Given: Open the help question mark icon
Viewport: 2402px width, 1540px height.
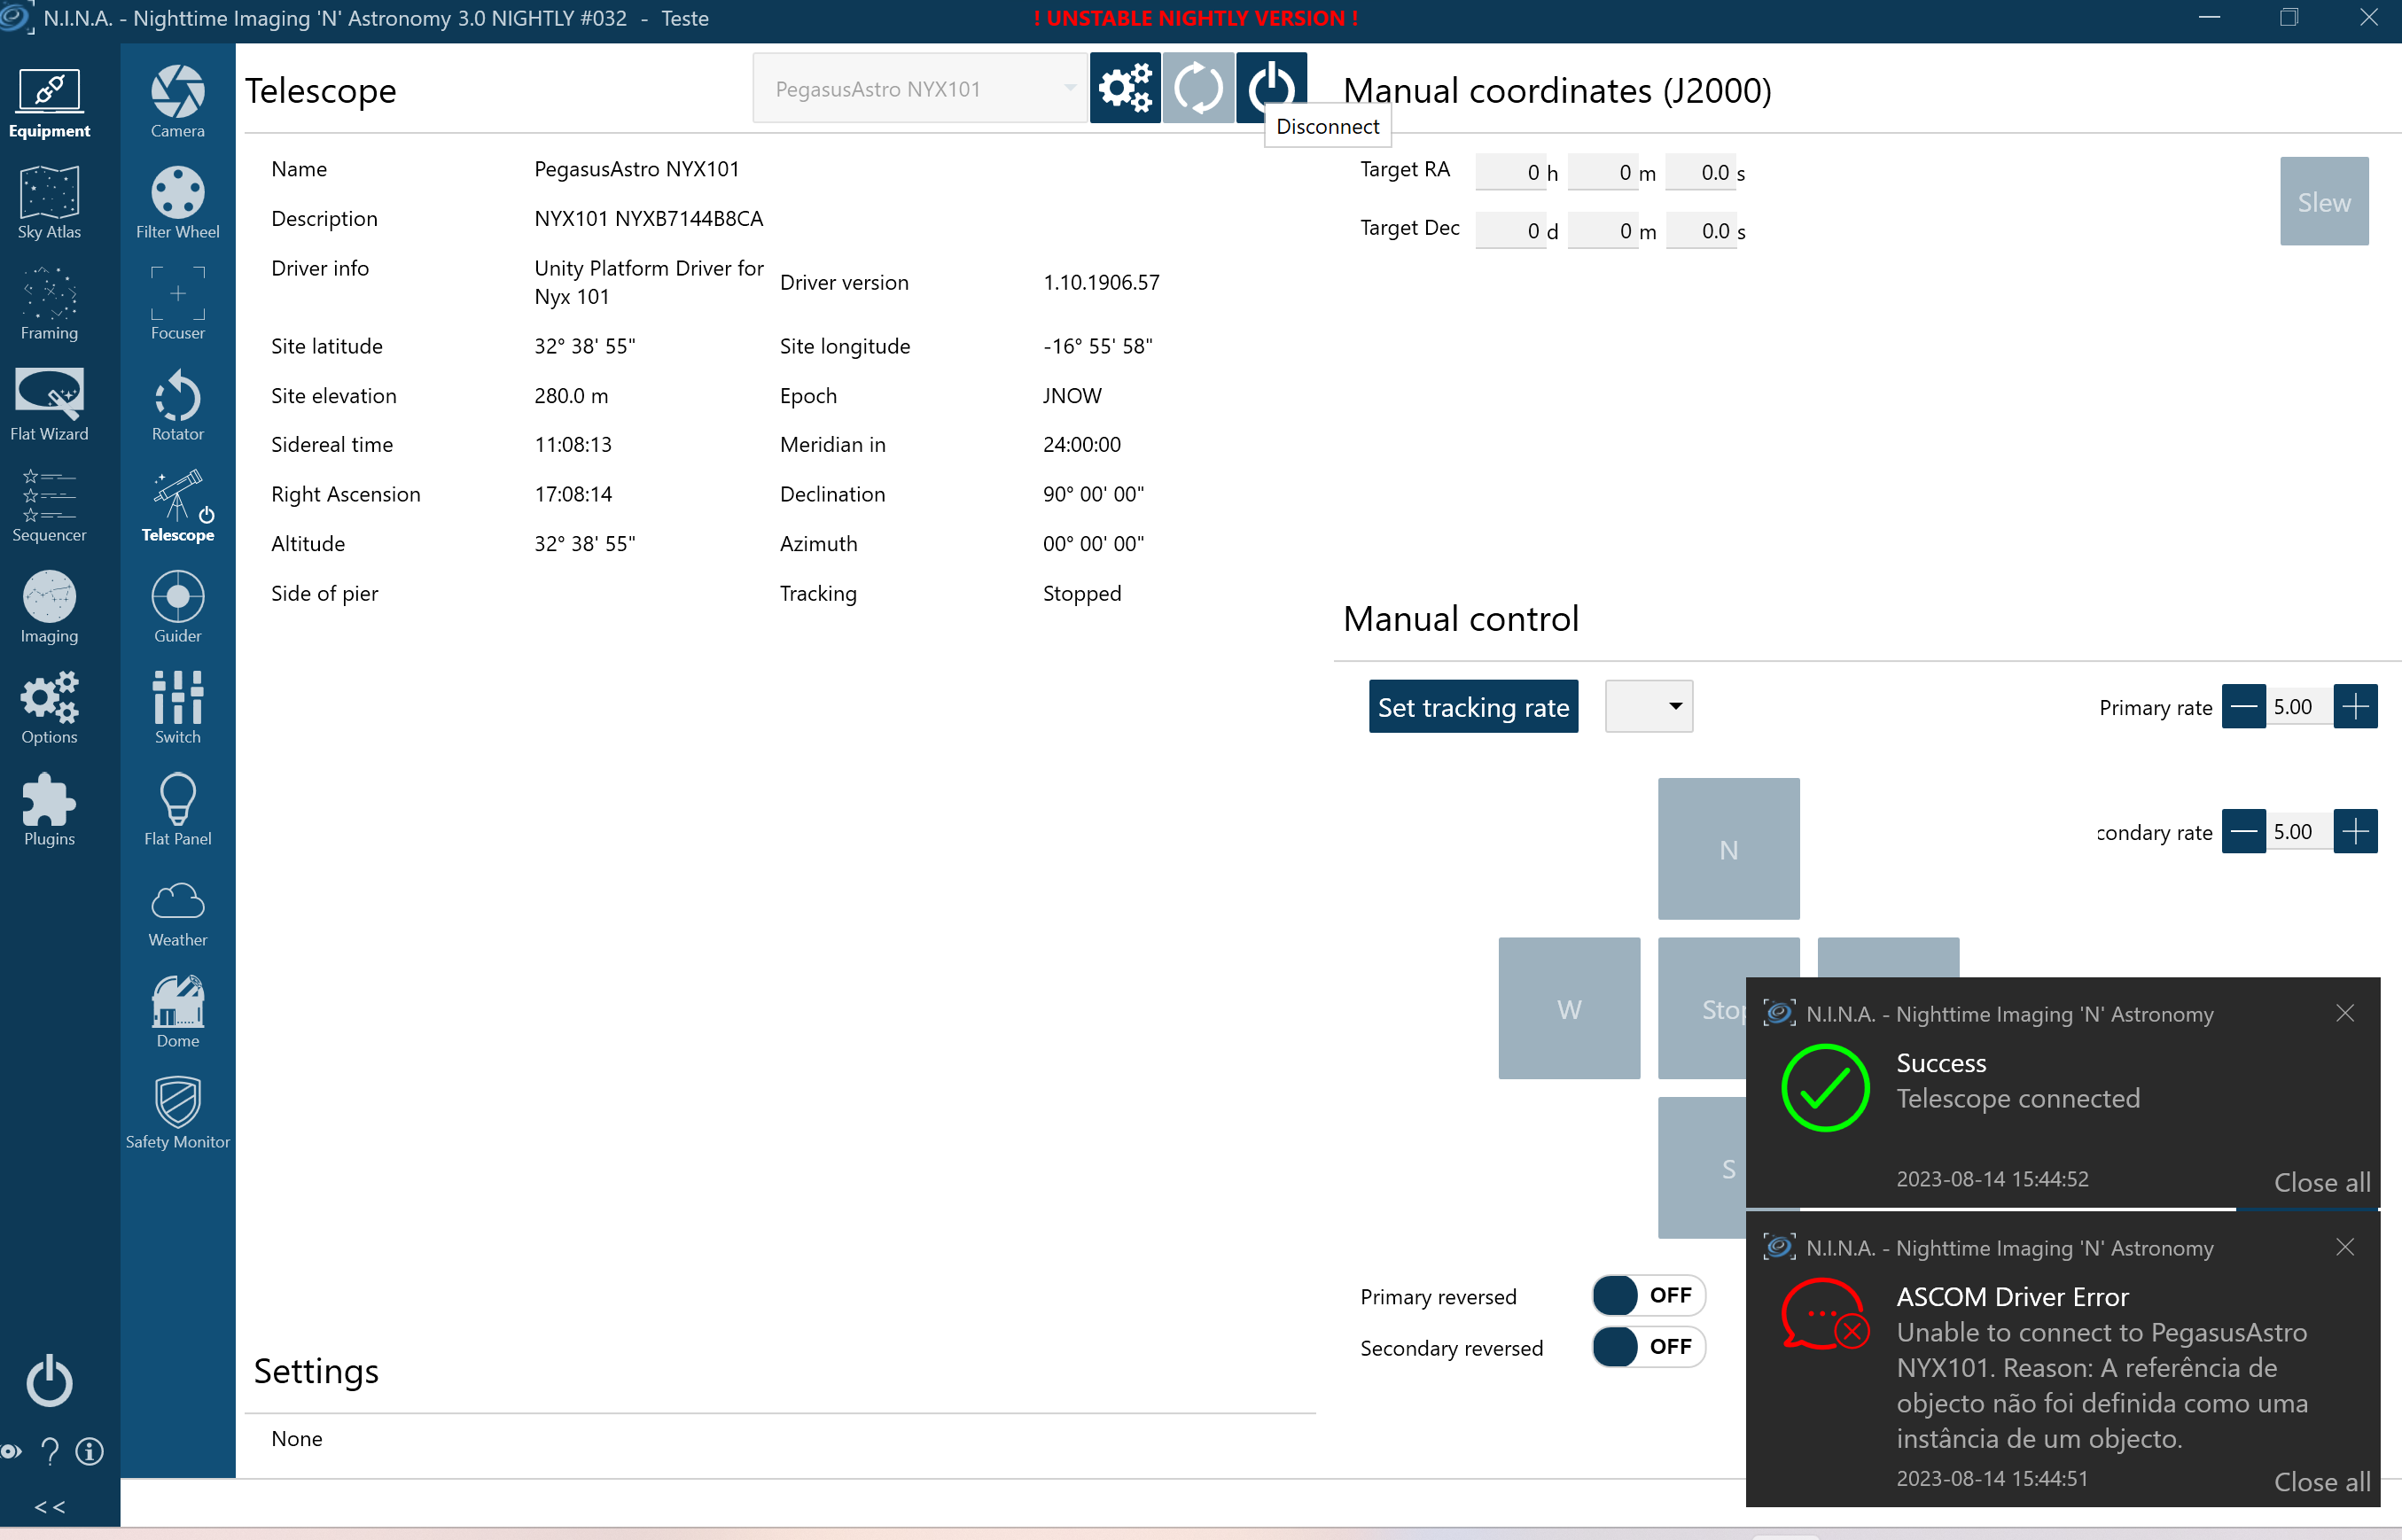Looking at the screenshot, I should (50, 1452).
